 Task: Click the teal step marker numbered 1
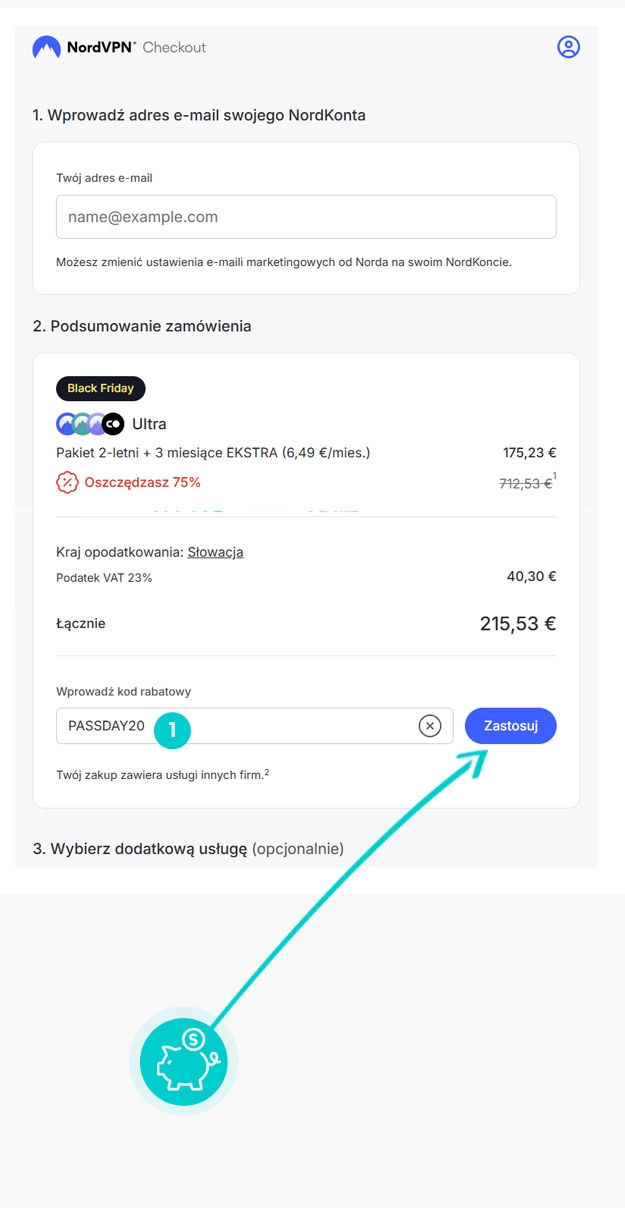[x=172, y=731]
